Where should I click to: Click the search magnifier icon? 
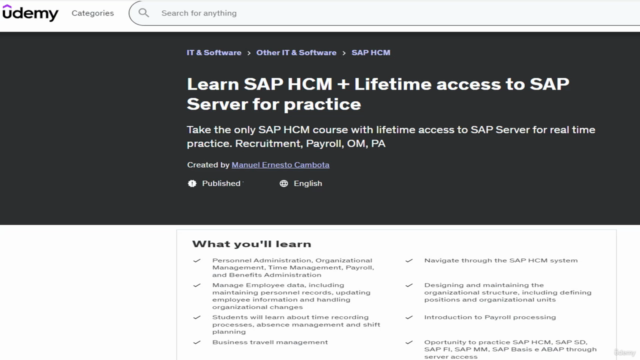(144, 13)
